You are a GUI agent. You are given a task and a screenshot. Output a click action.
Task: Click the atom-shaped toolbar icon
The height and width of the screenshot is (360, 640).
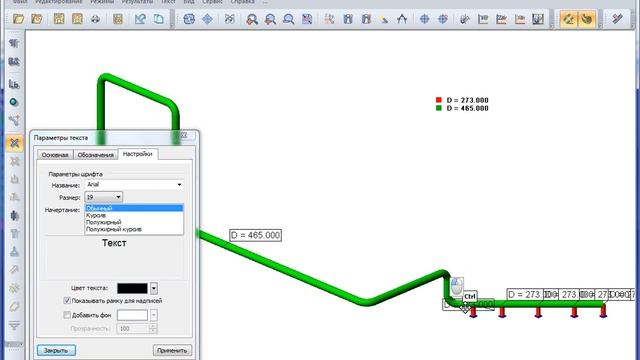pos(230,19)
